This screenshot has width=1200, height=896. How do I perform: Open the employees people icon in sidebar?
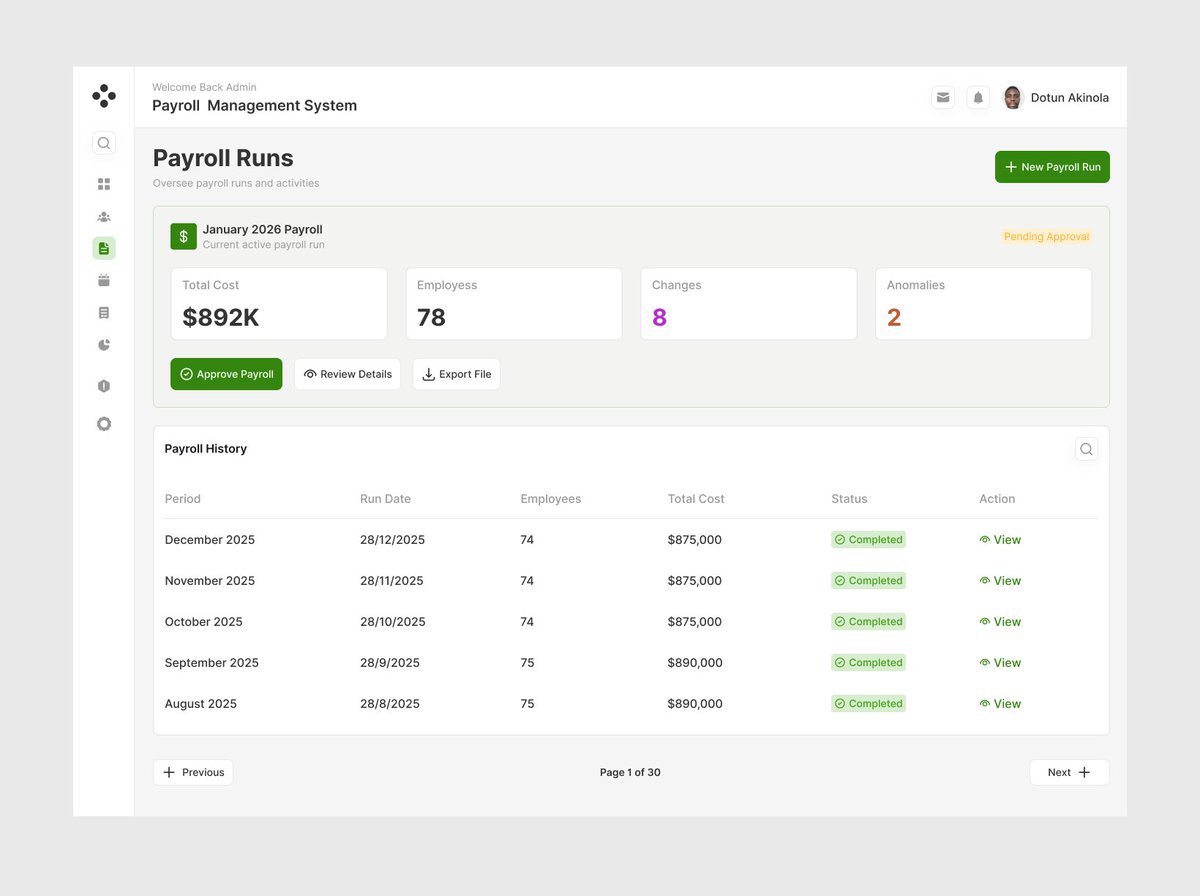click(x=104, y=216)
